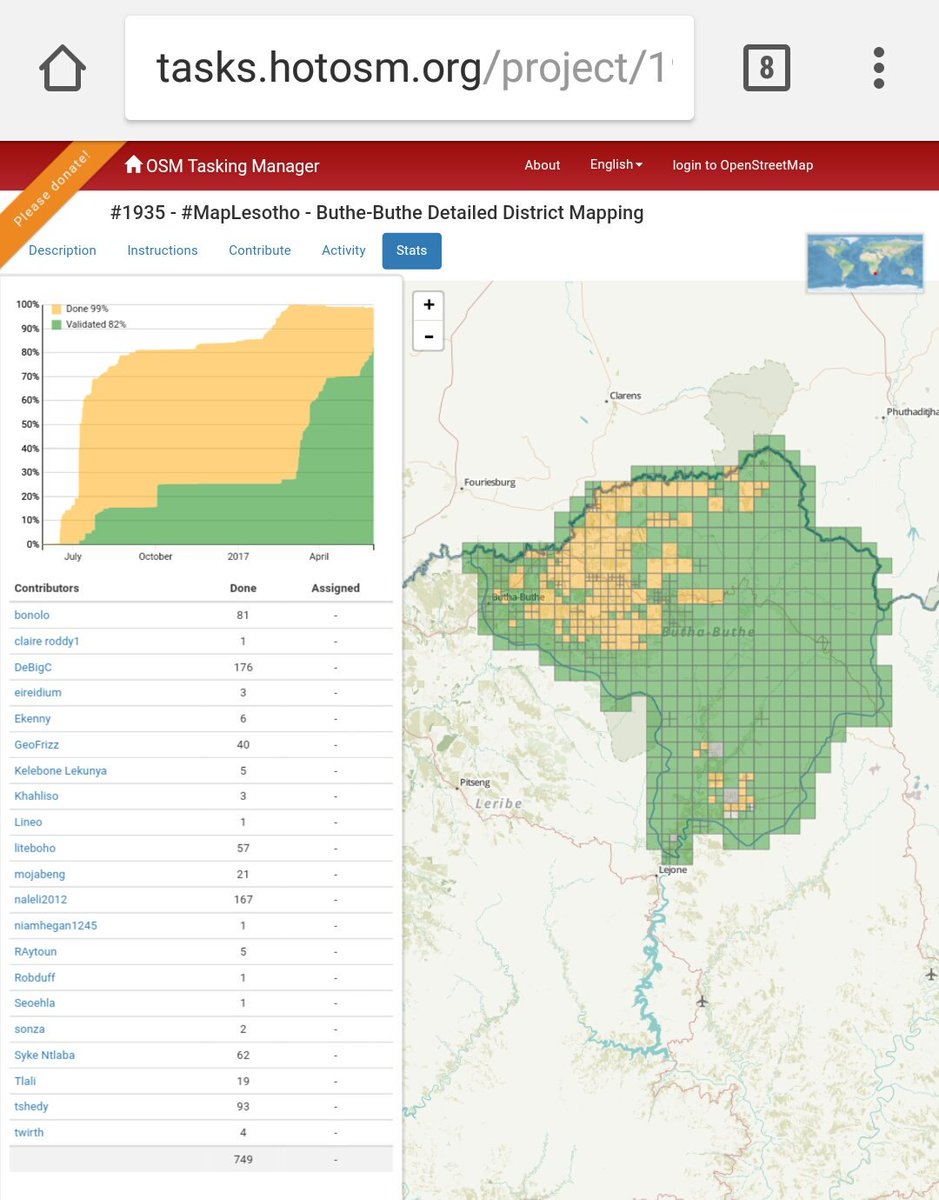Open the About page
Viewport: 939px width, 1200px height.
click(542, 165)
